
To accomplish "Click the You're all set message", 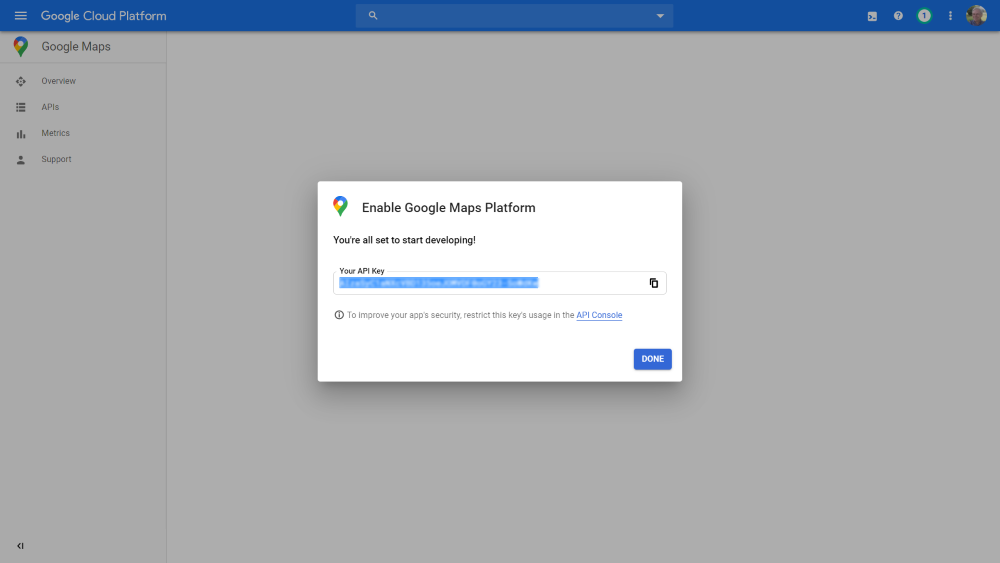I will pyautogui.click(x=404, y=240).
